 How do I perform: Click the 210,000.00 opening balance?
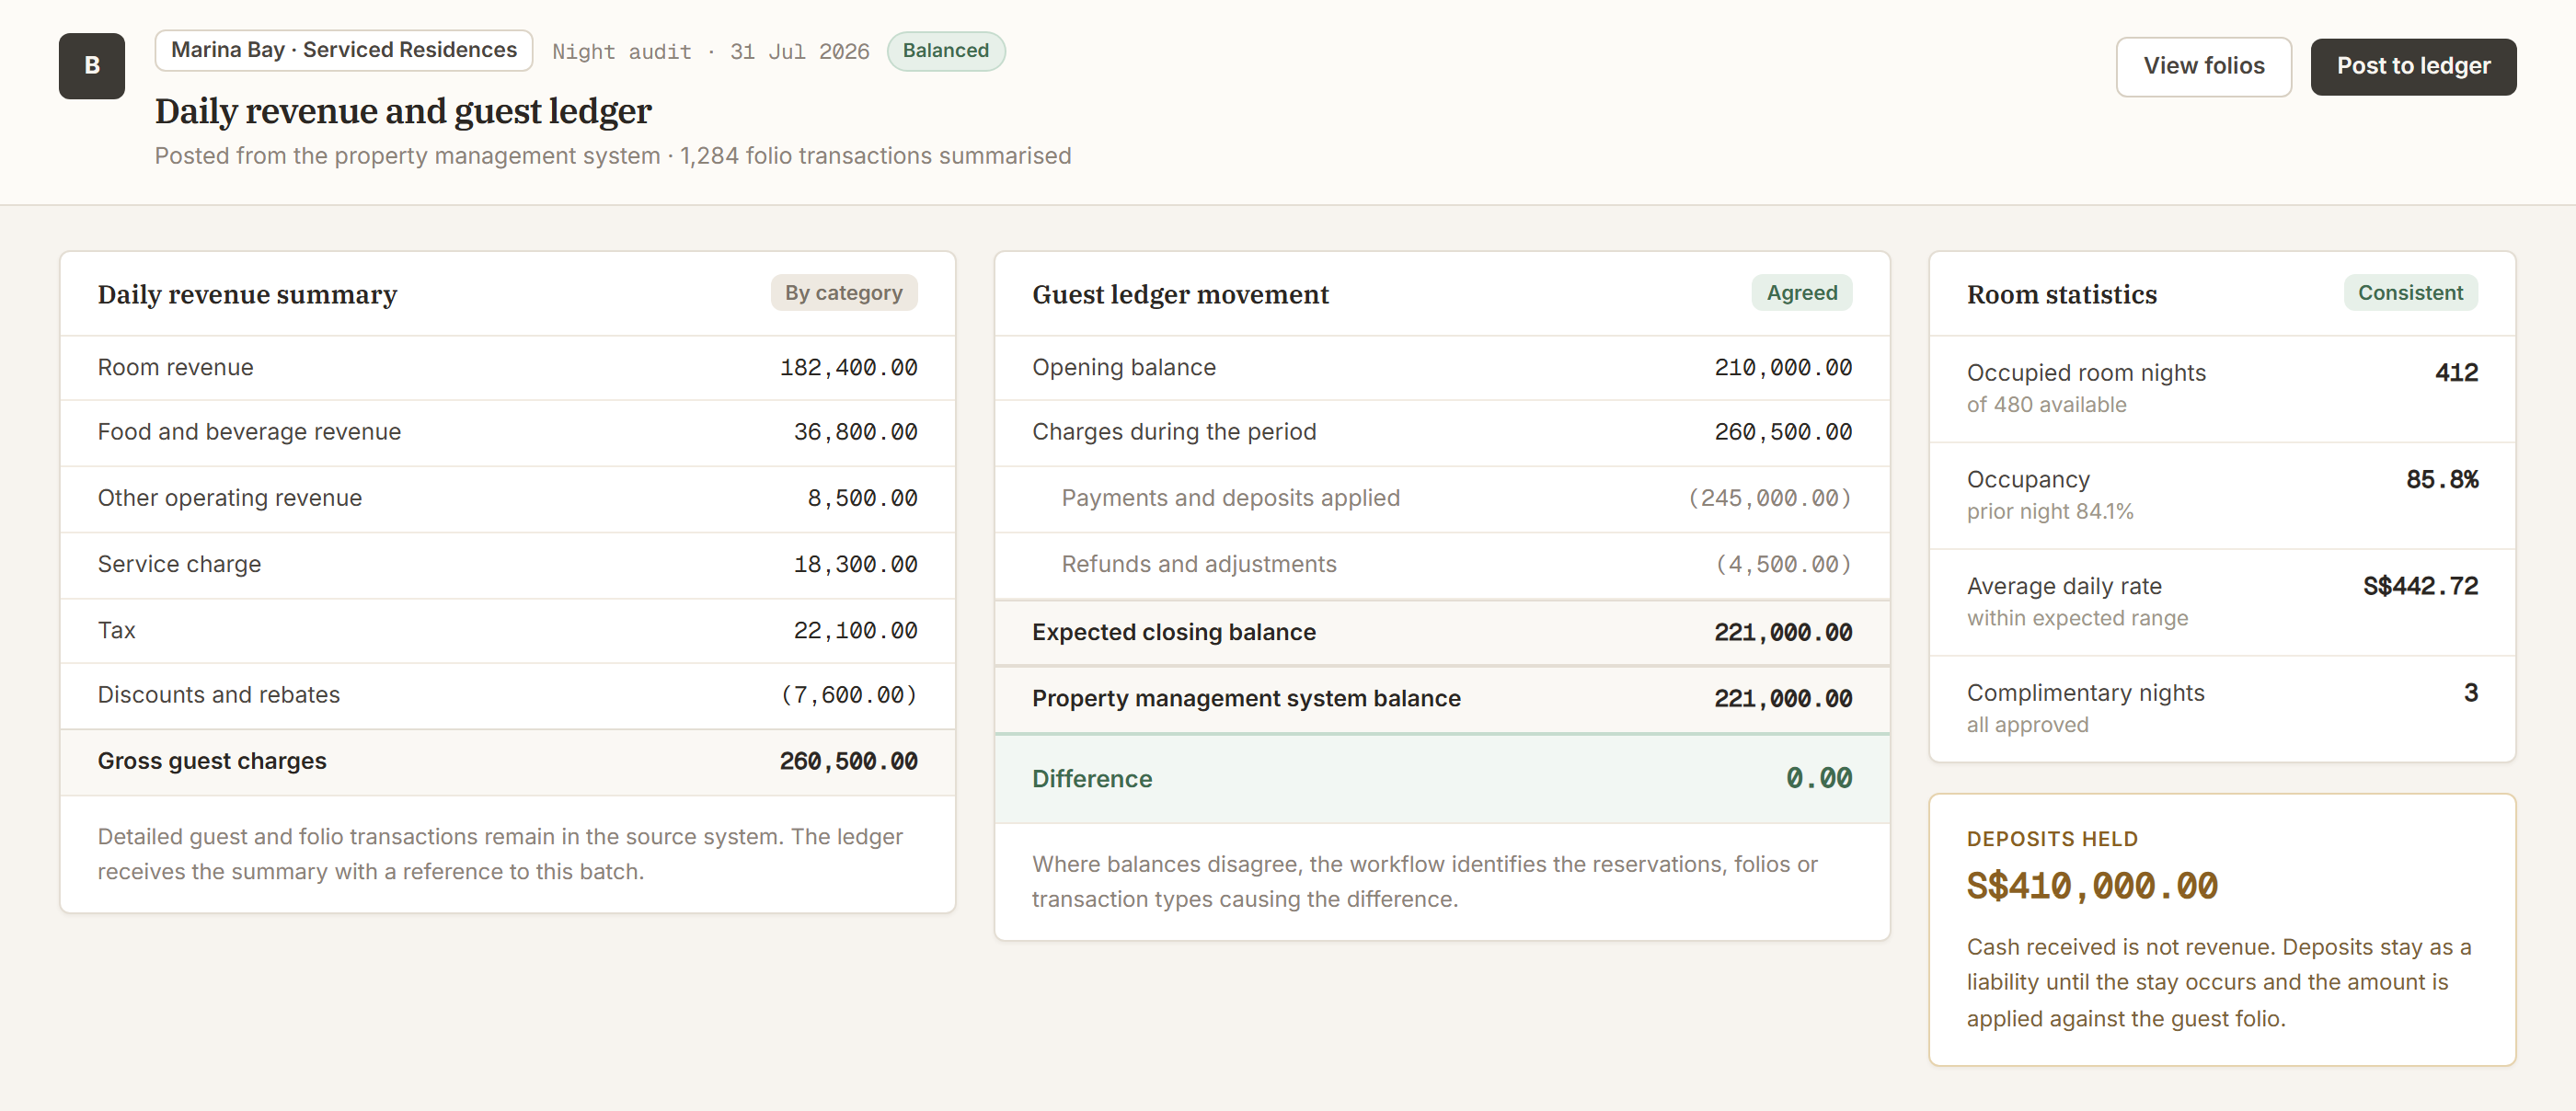click(x=1783, y=368)
